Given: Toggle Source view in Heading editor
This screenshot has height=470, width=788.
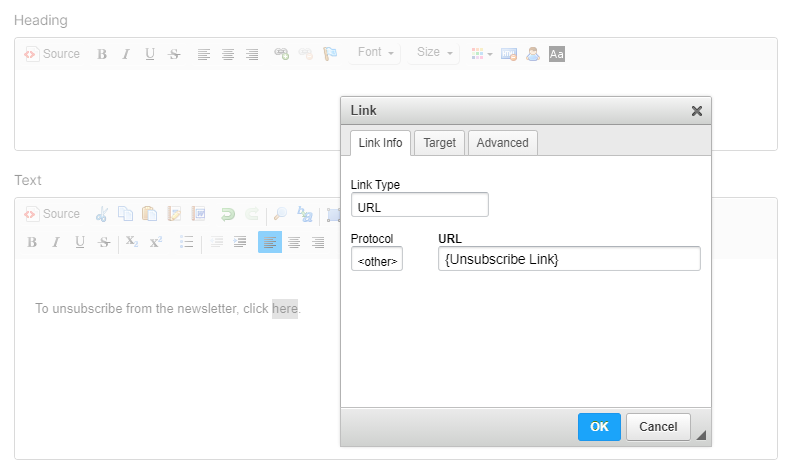Looking at the screenshot, I should 52,54.
